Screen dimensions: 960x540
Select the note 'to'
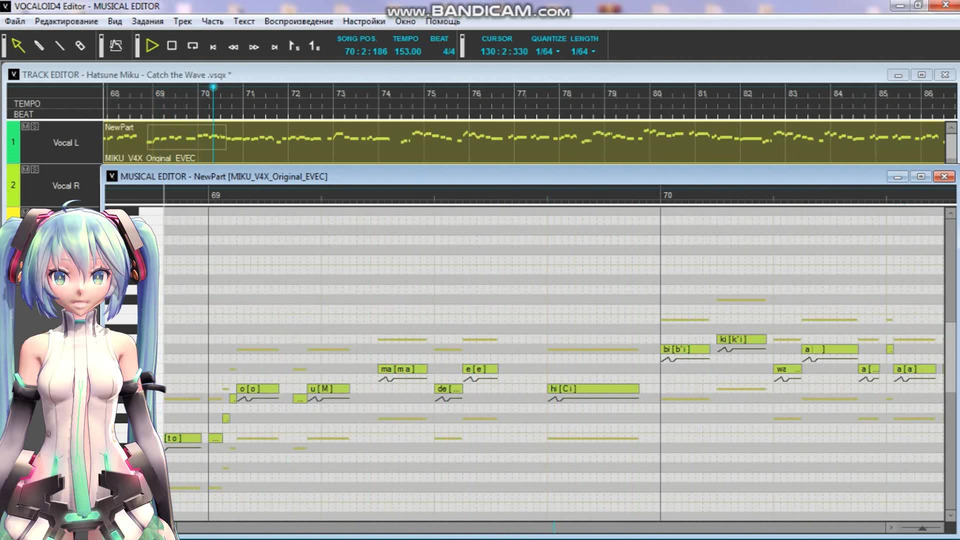coord(183,438)
